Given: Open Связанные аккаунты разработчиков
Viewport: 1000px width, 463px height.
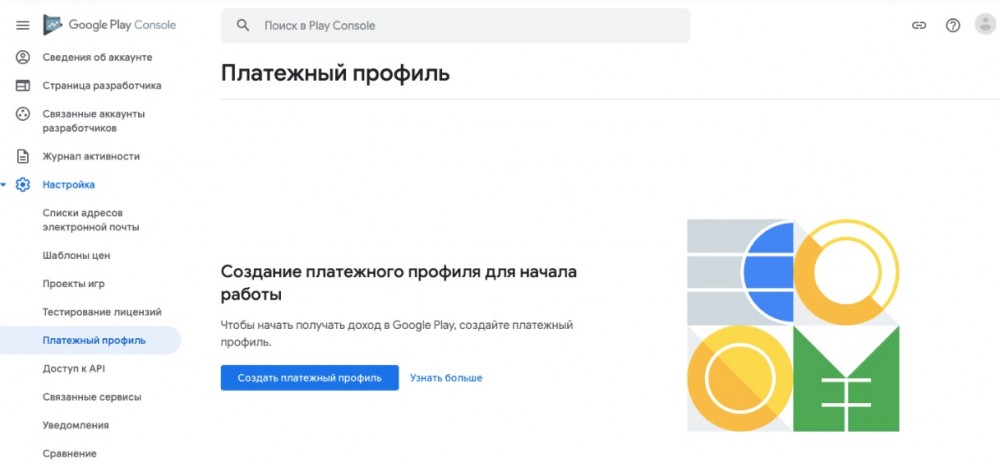Looking at the screenshot, I should (x=94, y=121).
